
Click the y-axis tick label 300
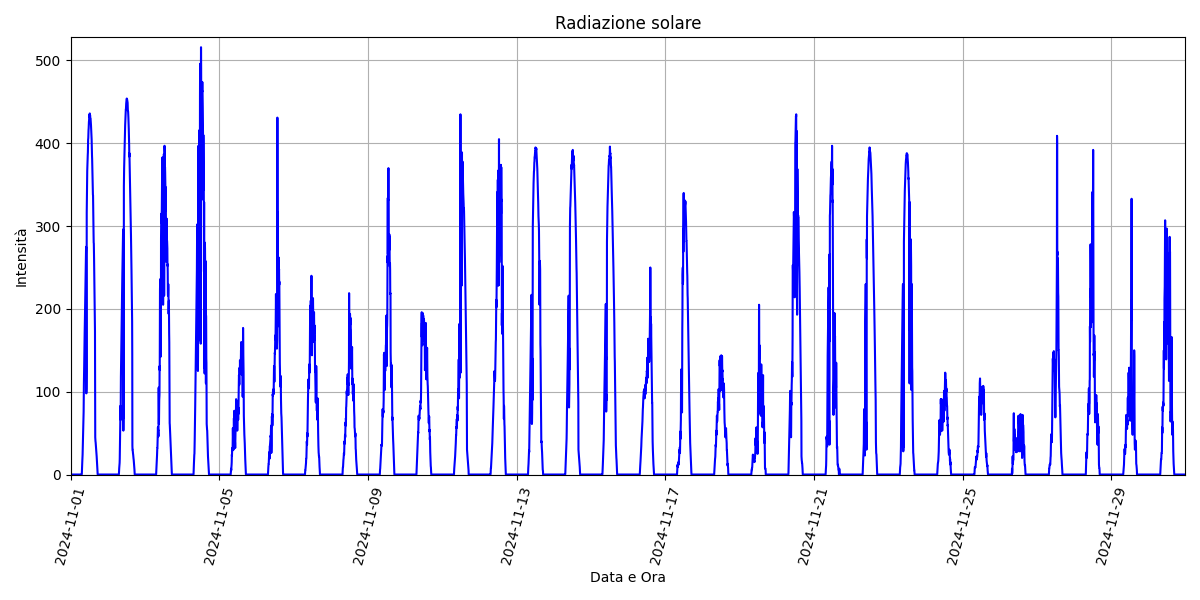(48, 227)
